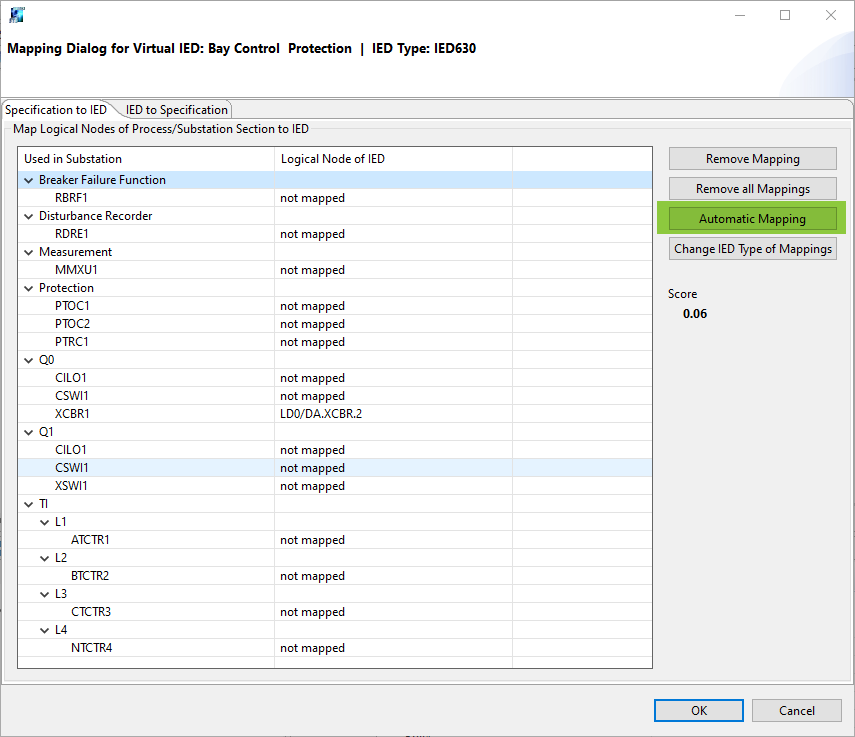Maximize the Mapping Dialog window
Viewport: 855px width, 737px height.
(785, 15)
